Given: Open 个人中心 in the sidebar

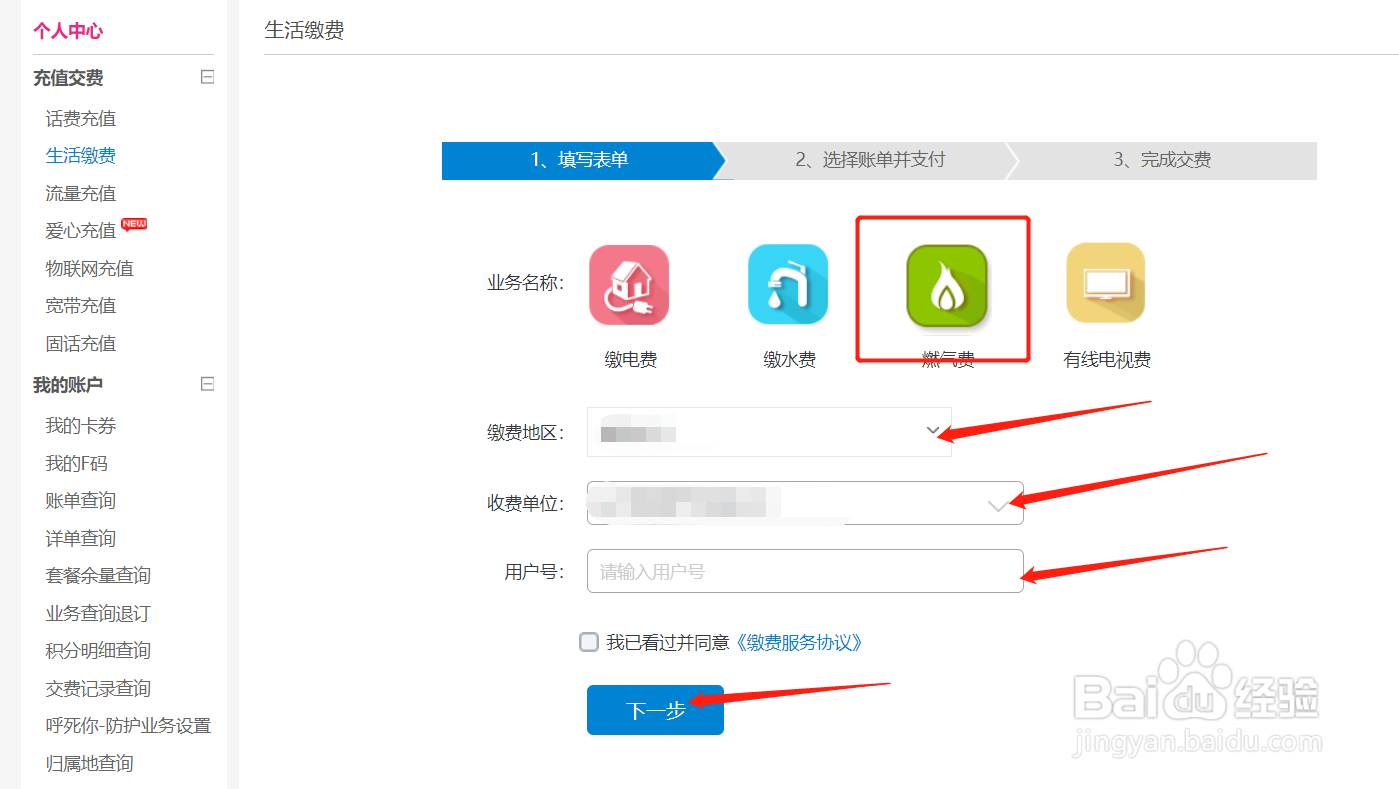Looking at the screenshot, I should pos(68,31).
